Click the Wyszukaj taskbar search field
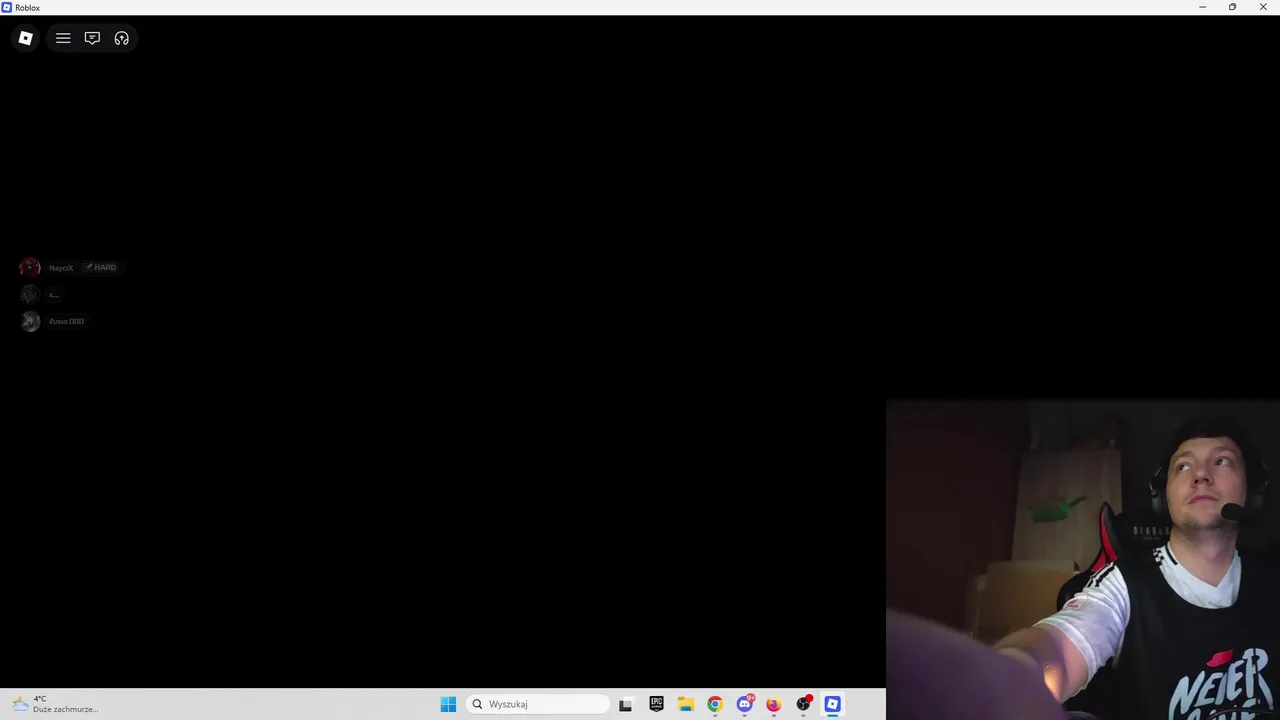Viewport: 1280px width, 720px height. [538, 704]
